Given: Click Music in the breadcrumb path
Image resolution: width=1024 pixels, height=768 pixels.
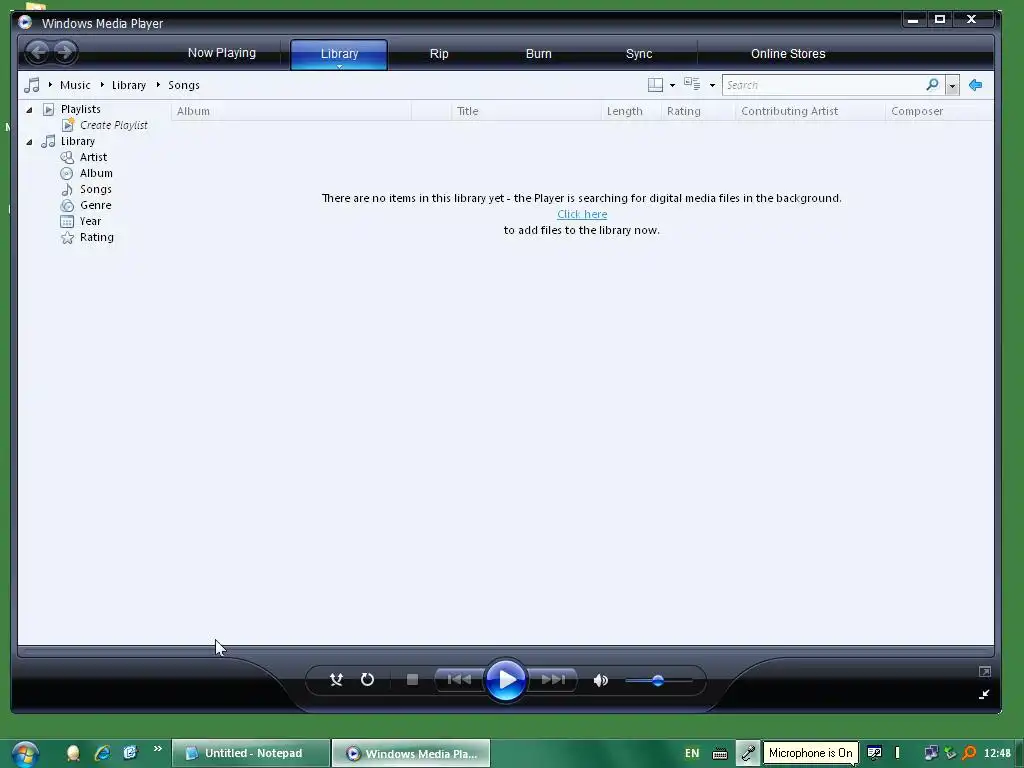Looking at the screenshot, I should tap(75, 85).
